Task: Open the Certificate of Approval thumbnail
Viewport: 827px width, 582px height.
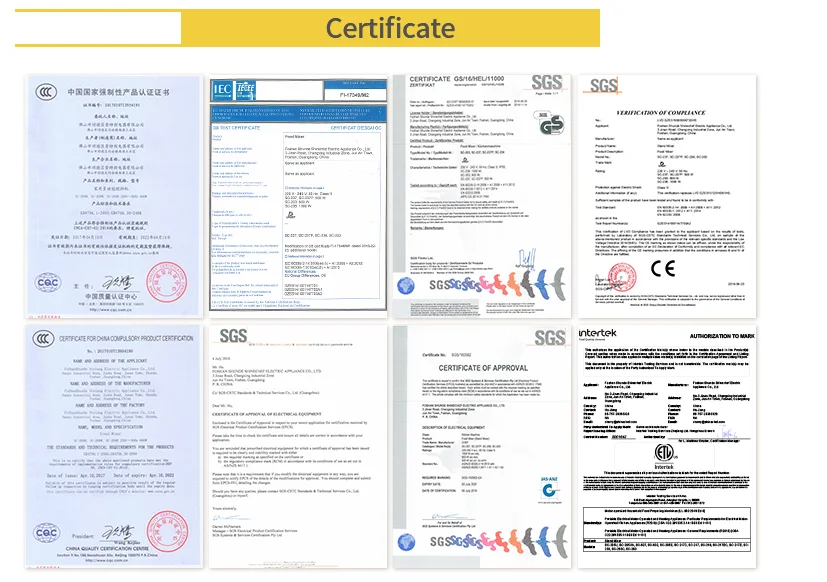Action: coord(482,446)
